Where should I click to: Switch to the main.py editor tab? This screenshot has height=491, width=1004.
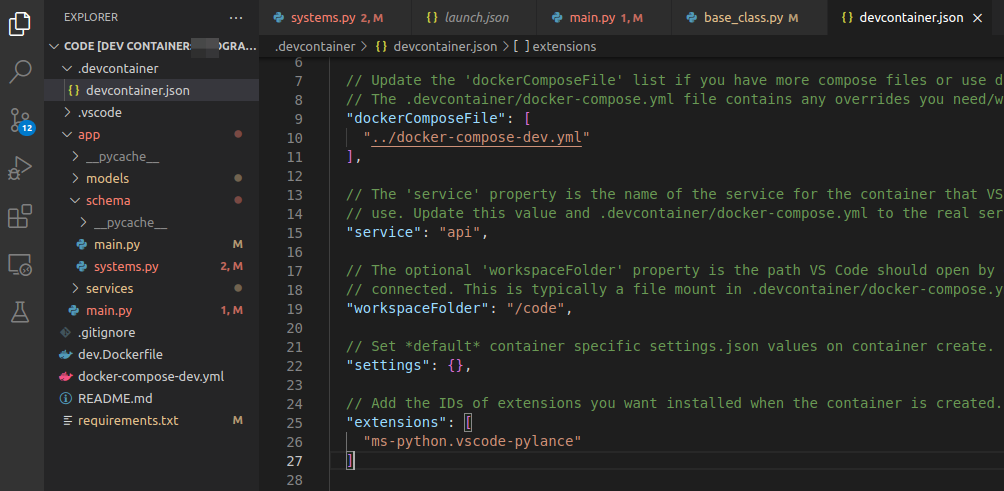(x=602, y=18)
